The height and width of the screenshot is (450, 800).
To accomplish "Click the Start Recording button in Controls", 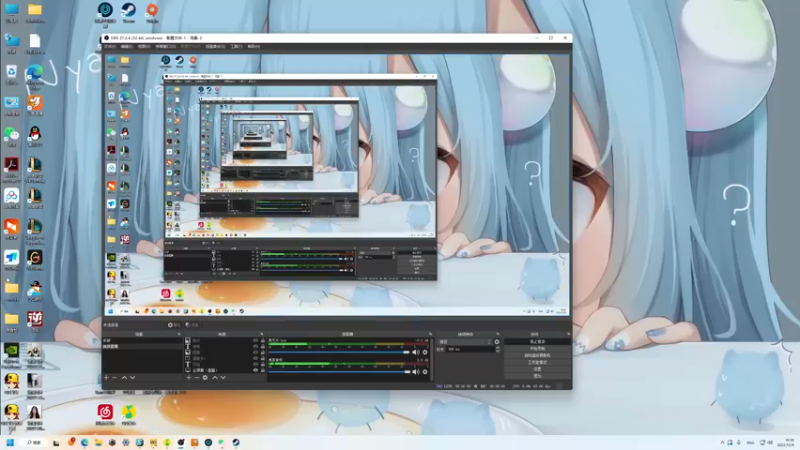I will click(537, 348).
